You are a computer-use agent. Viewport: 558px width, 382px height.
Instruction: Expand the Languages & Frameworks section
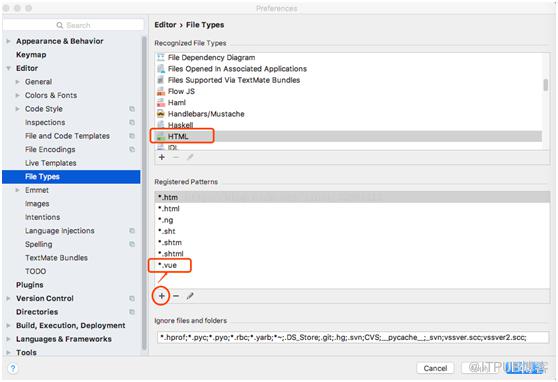pyautogui.click(x=8, y=339)
